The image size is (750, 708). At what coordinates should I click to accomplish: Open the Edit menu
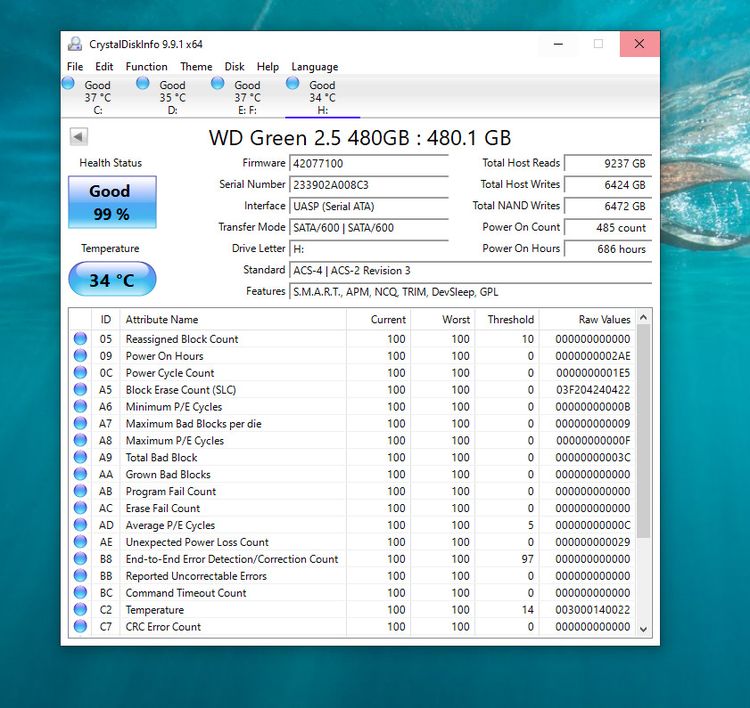coord(104,66)
